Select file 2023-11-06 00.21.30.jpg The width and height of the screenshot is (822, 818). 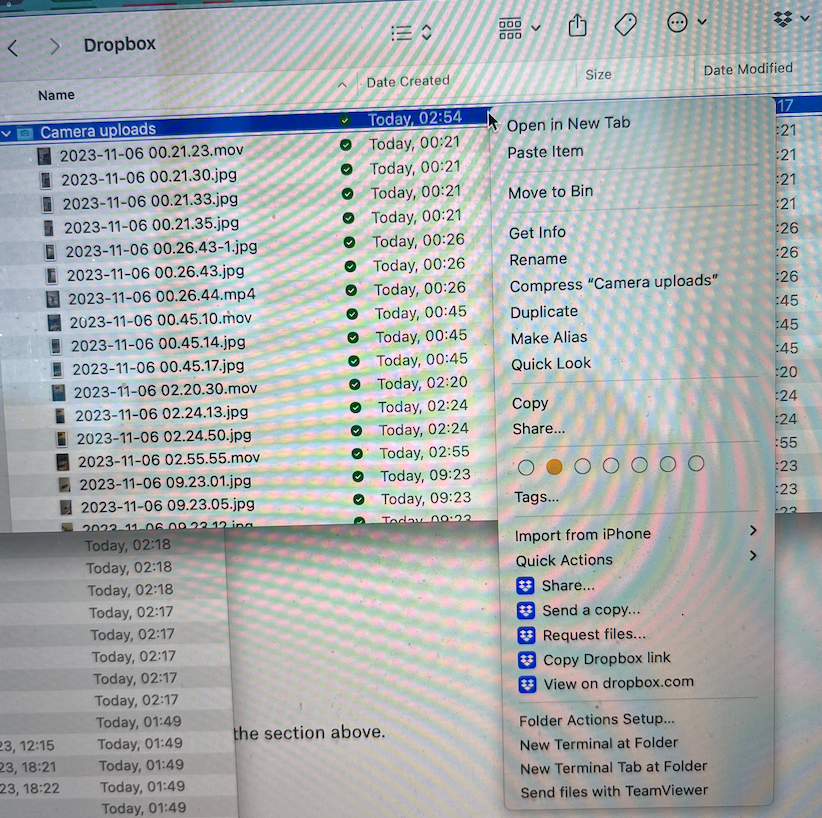click(149, 177)
